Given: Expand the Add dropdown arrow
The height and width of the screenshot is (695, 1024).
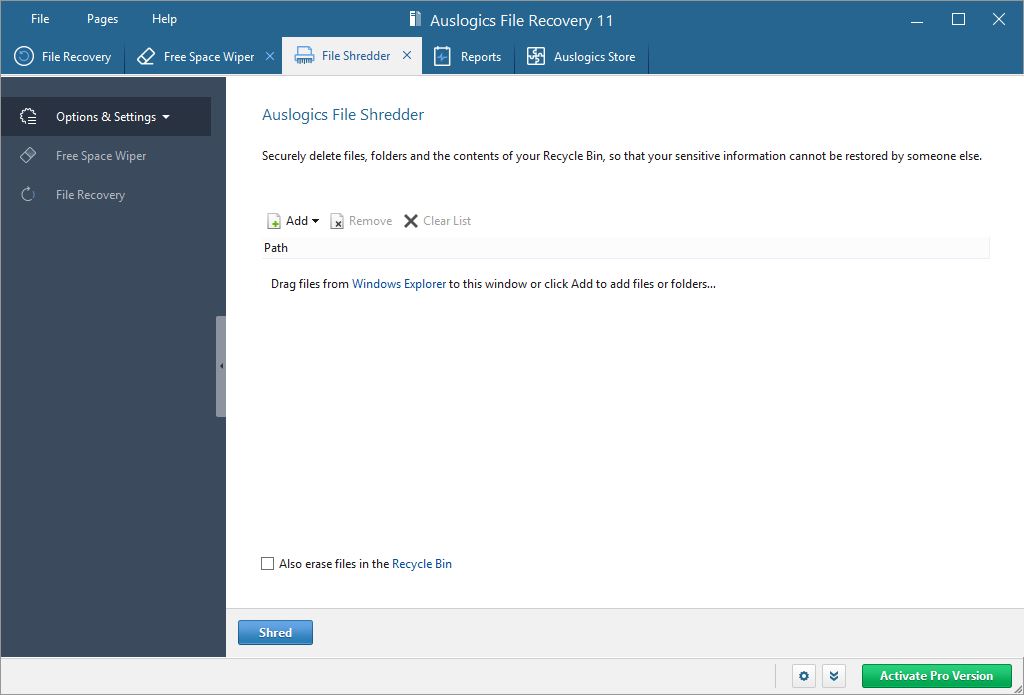Looking at the screenshot, I should click(x=315, y=221).
